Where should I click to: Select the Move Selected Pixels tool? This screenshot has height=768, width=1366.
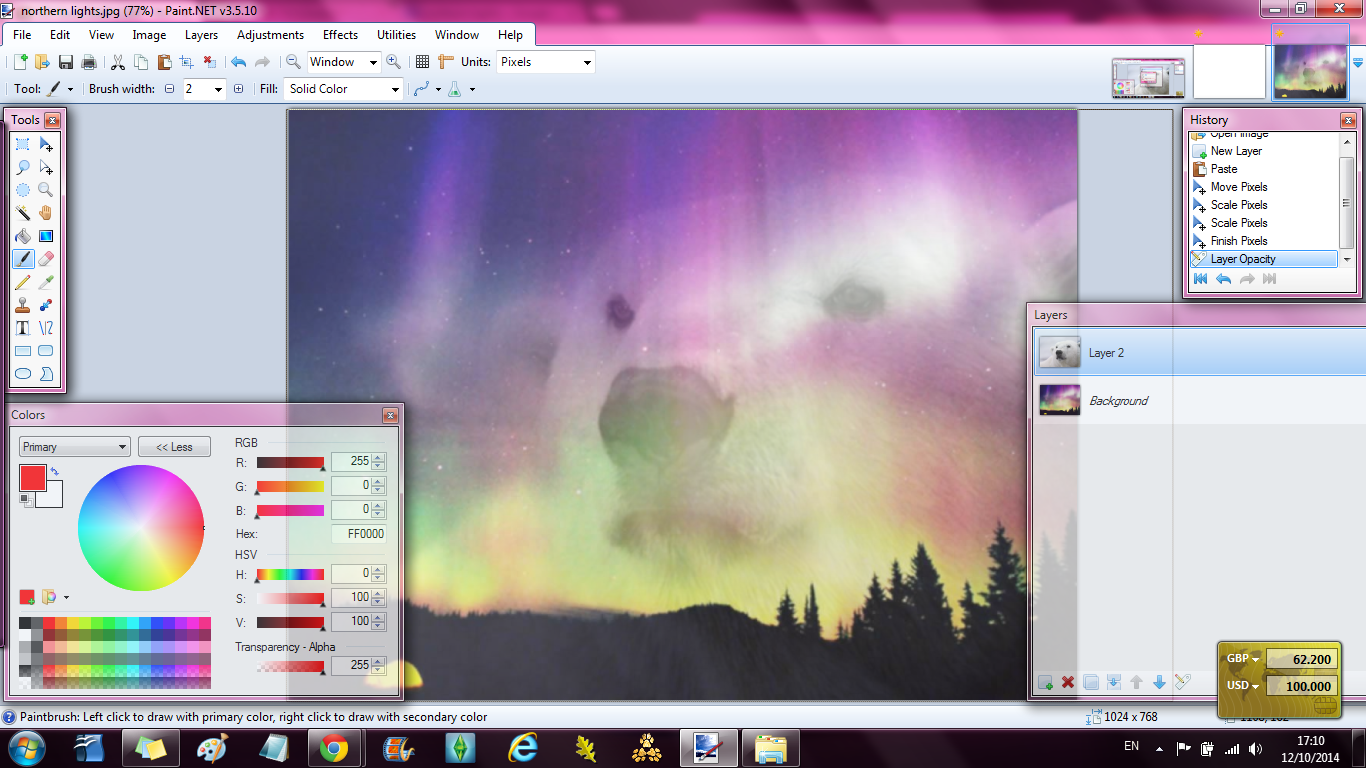[x=46, y=144]
